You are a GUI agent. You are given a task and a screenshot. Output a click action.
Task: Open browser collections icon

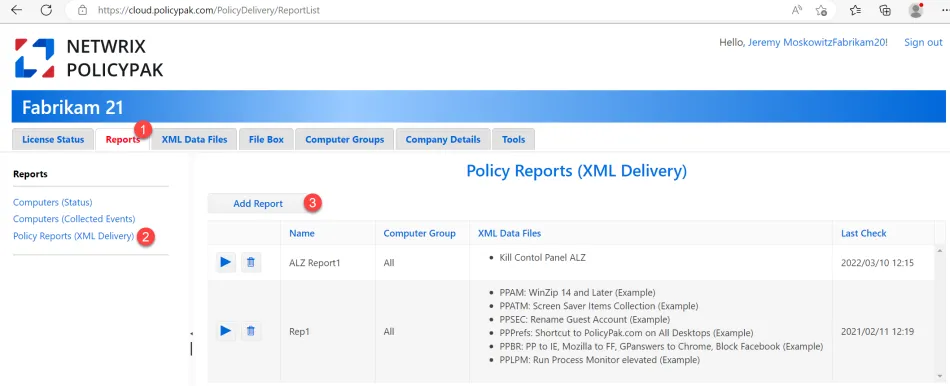click(x=885, y=10)
